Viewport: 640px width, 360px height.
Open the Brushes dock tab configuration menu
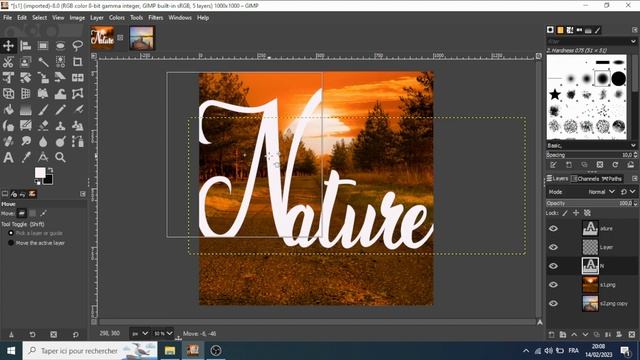pyautogui.click(x=634, y=30)
